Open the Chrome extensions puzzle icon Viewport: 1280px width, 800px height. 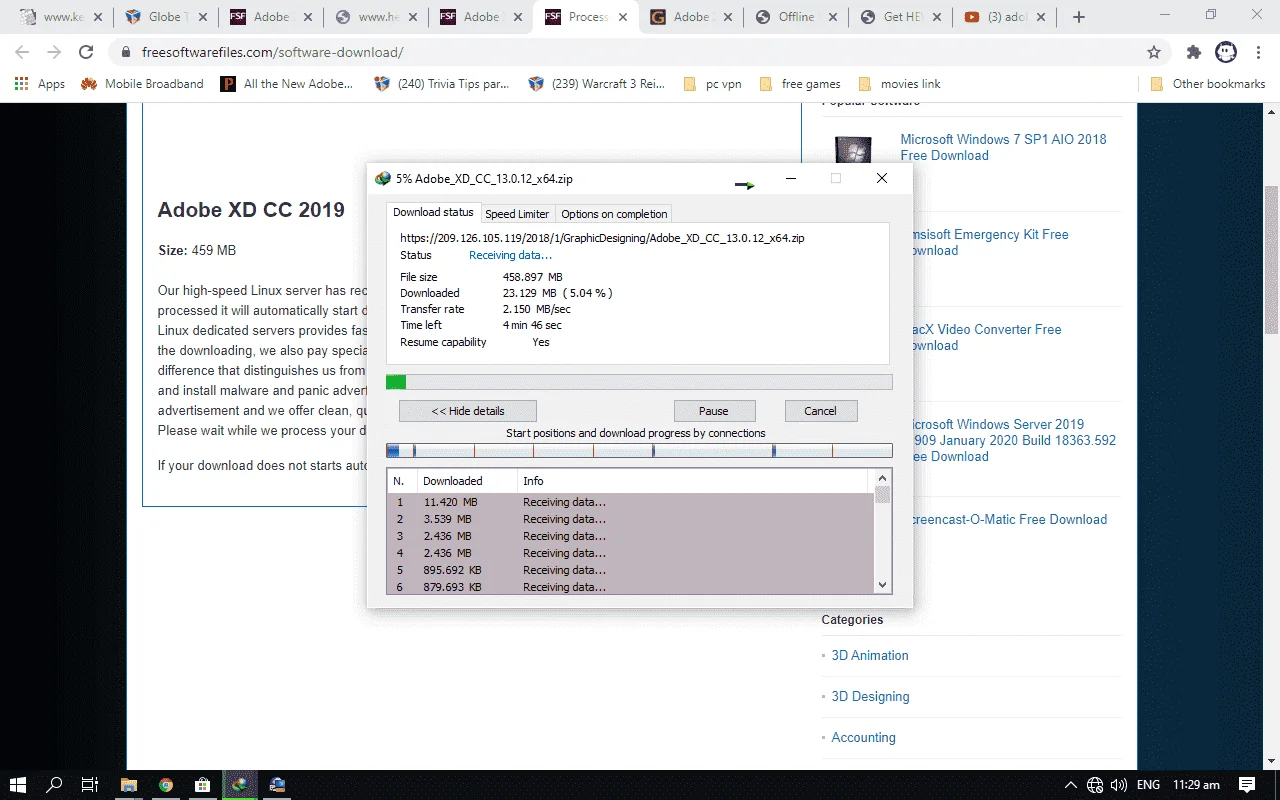1194,52
